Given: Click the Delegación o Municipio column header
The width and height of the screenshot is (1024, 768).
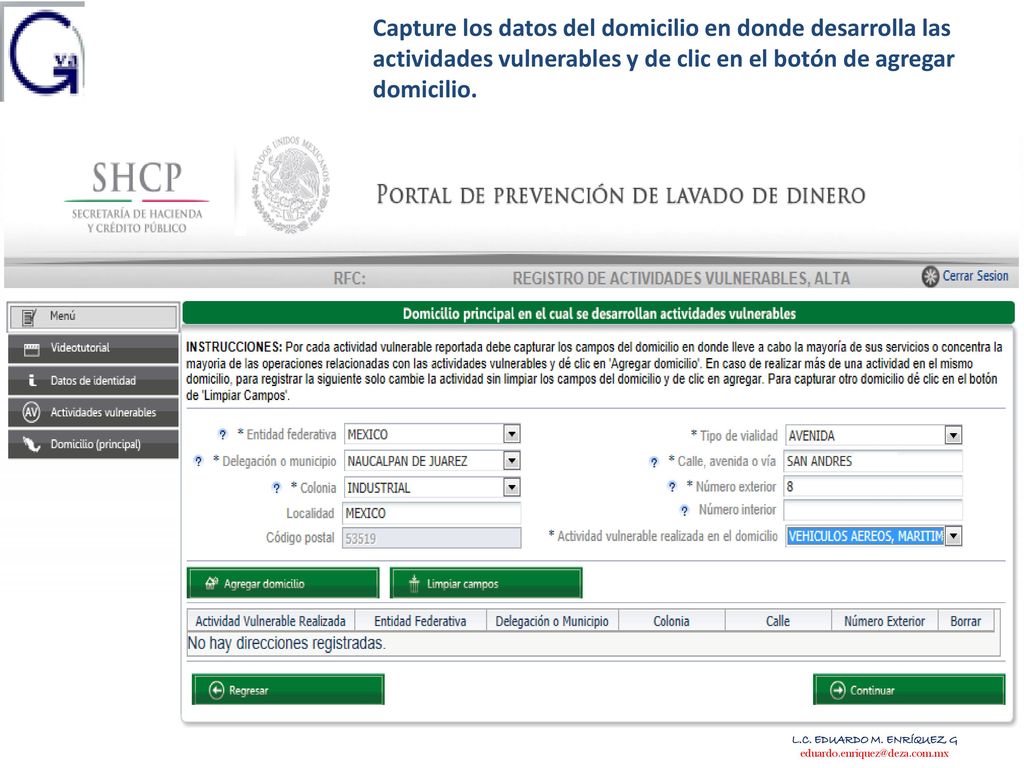Looking at the screenshot, I should [552, 621].
